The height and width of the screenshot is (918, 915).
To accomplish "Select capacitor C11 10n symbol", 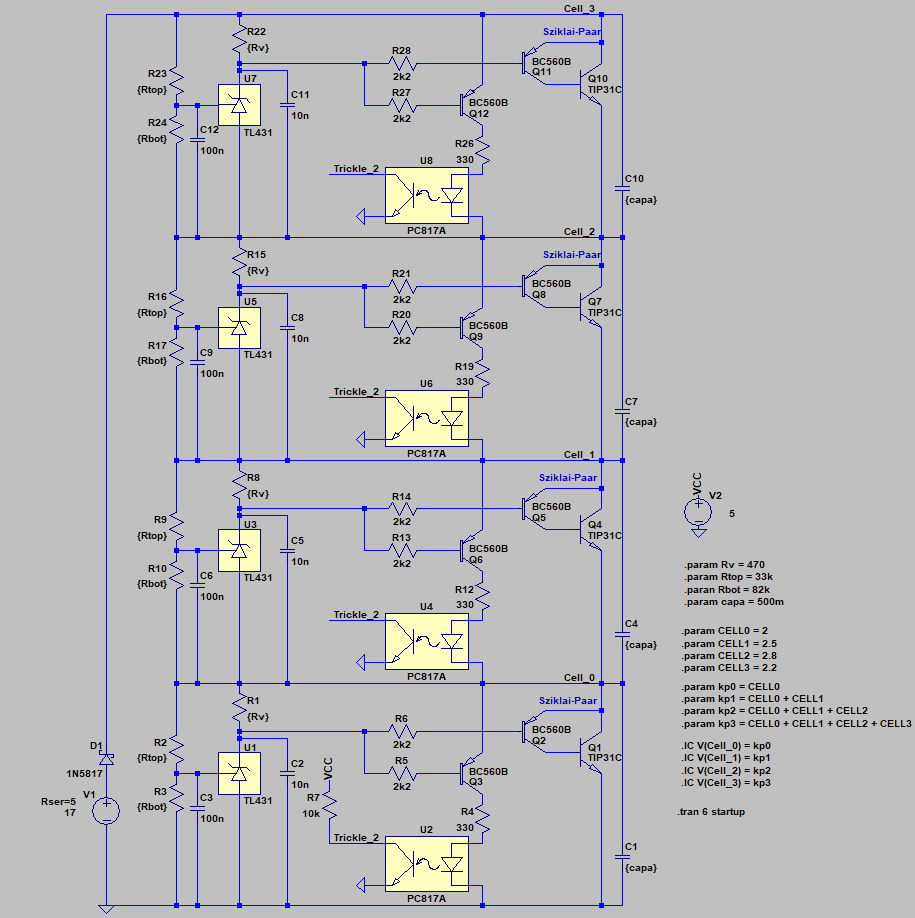I will [x=287, y=105].
